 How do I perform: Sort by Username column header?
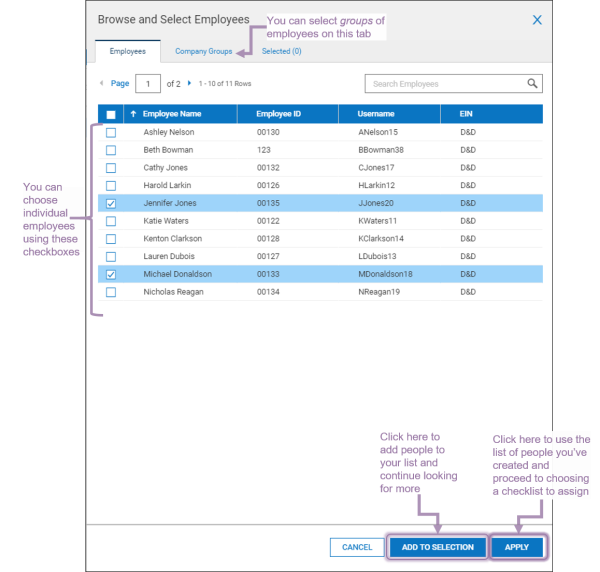(376, 114)
